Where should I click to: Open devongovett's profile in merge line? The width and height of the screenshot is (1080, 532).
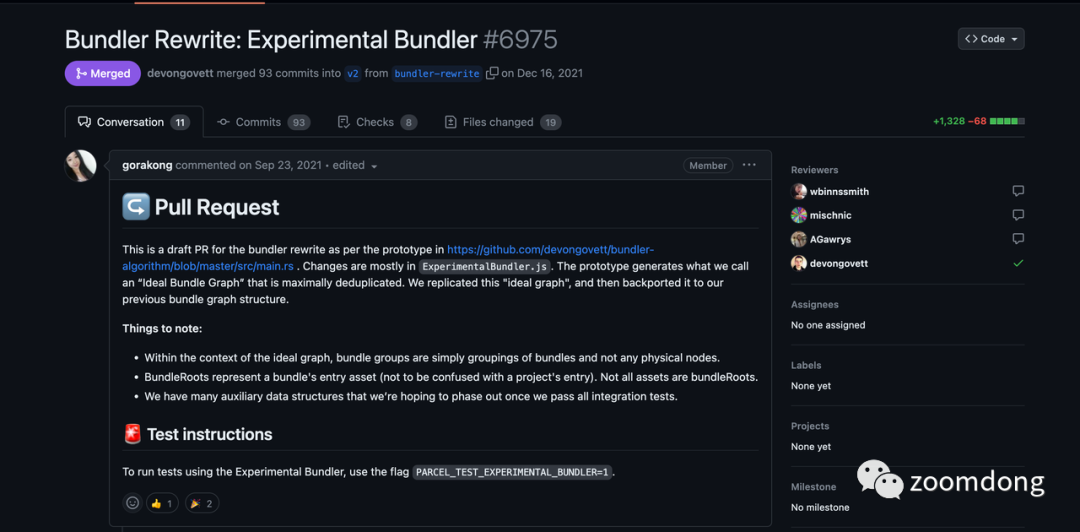point(180,73)
